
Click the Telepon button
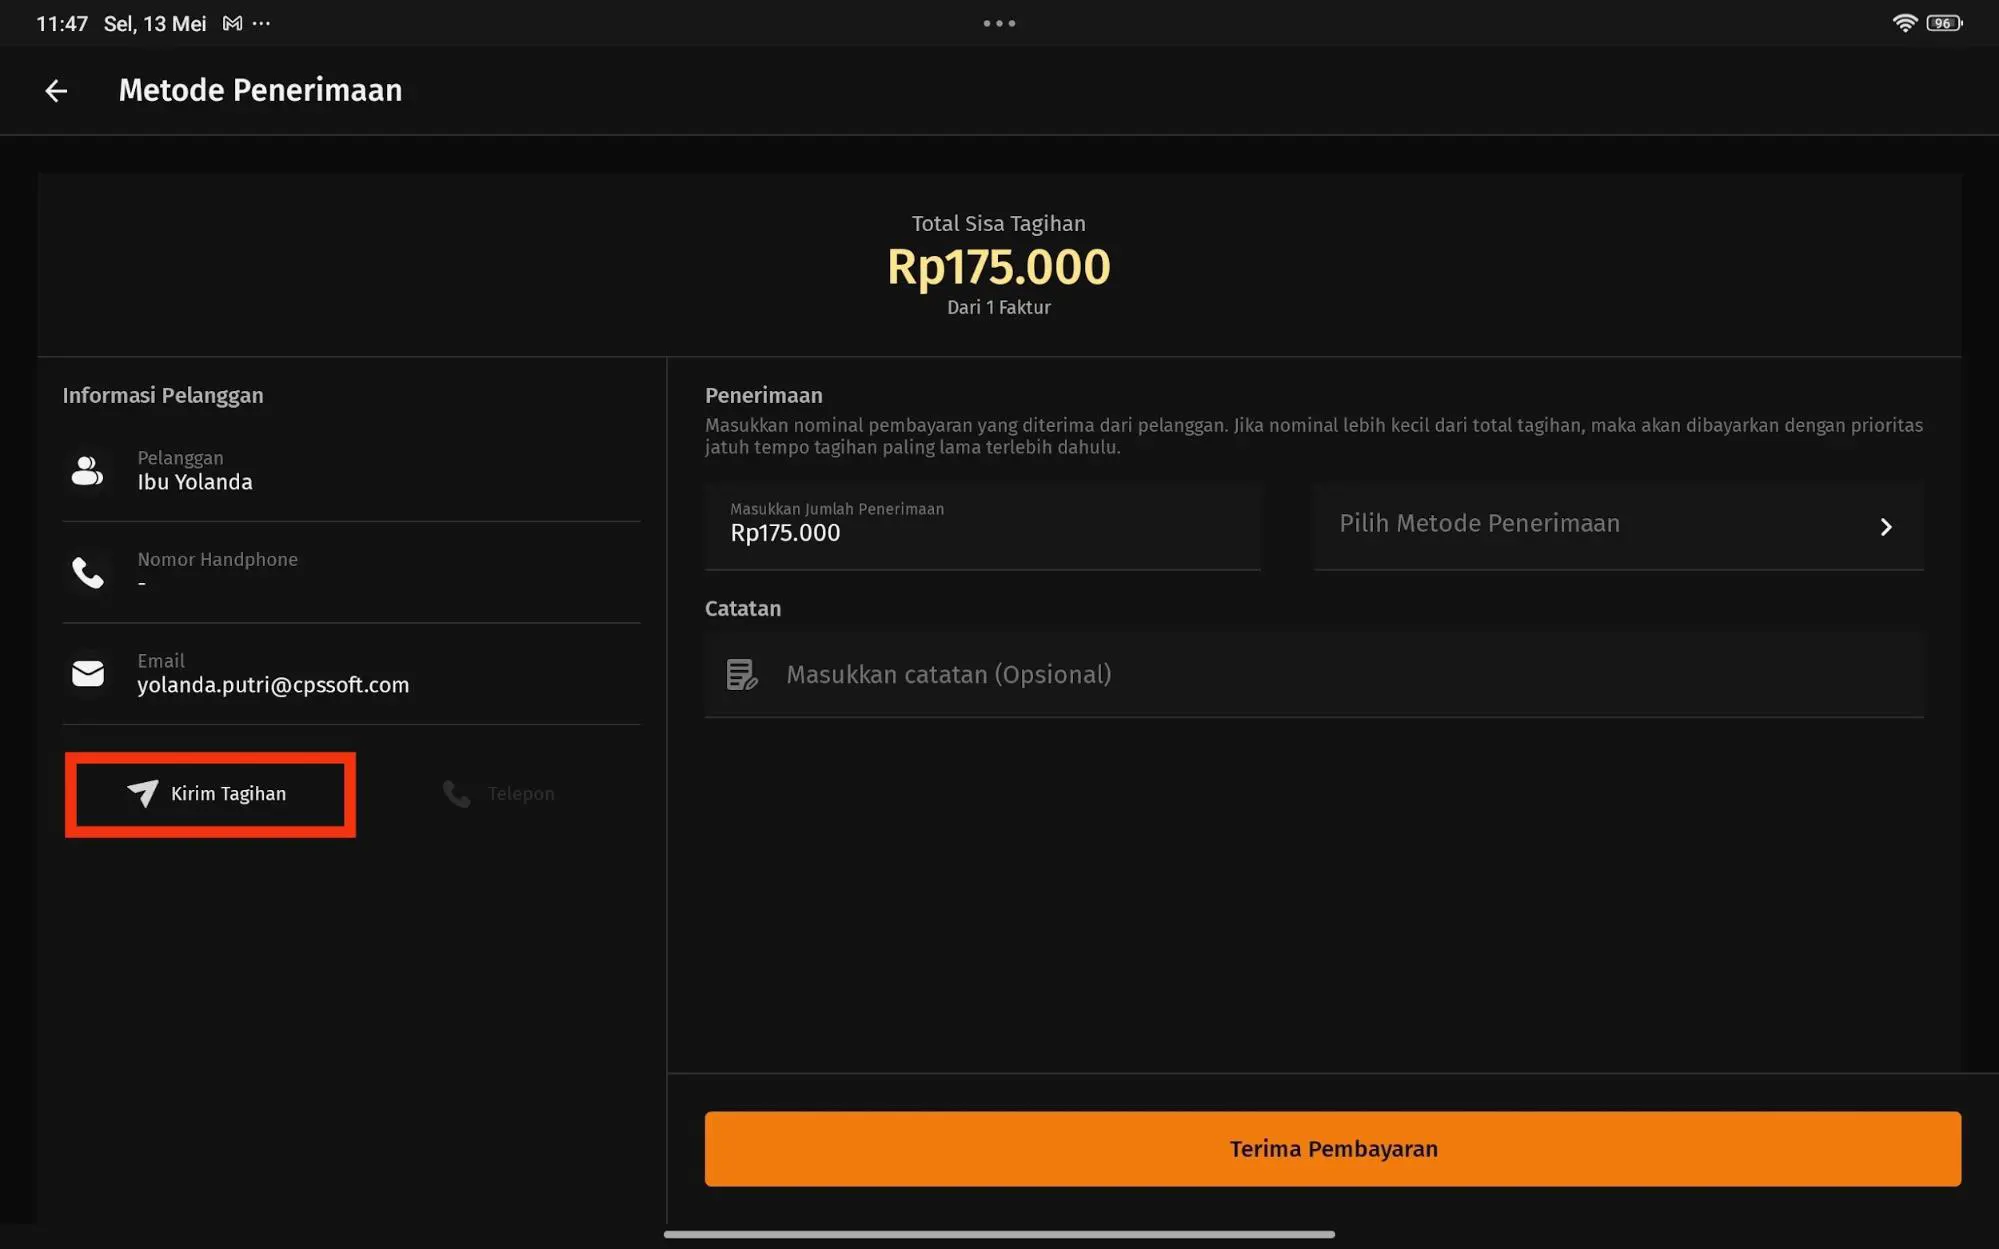point(499,794)
